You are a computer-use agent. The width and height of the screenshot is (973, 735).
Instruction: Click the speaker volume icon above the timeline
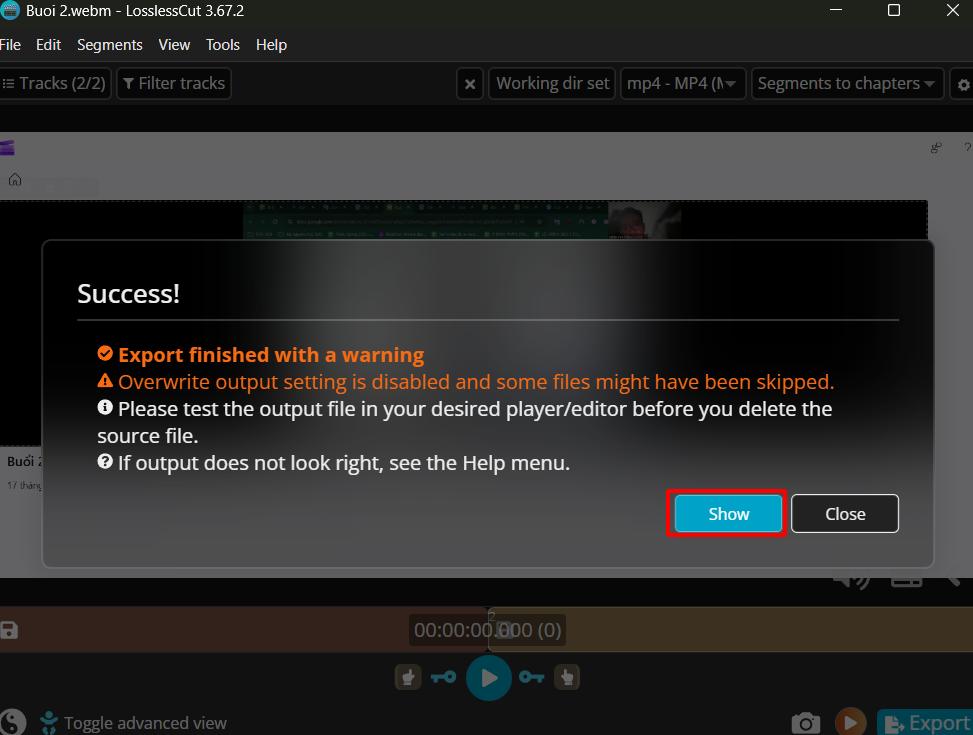(851, 581)
